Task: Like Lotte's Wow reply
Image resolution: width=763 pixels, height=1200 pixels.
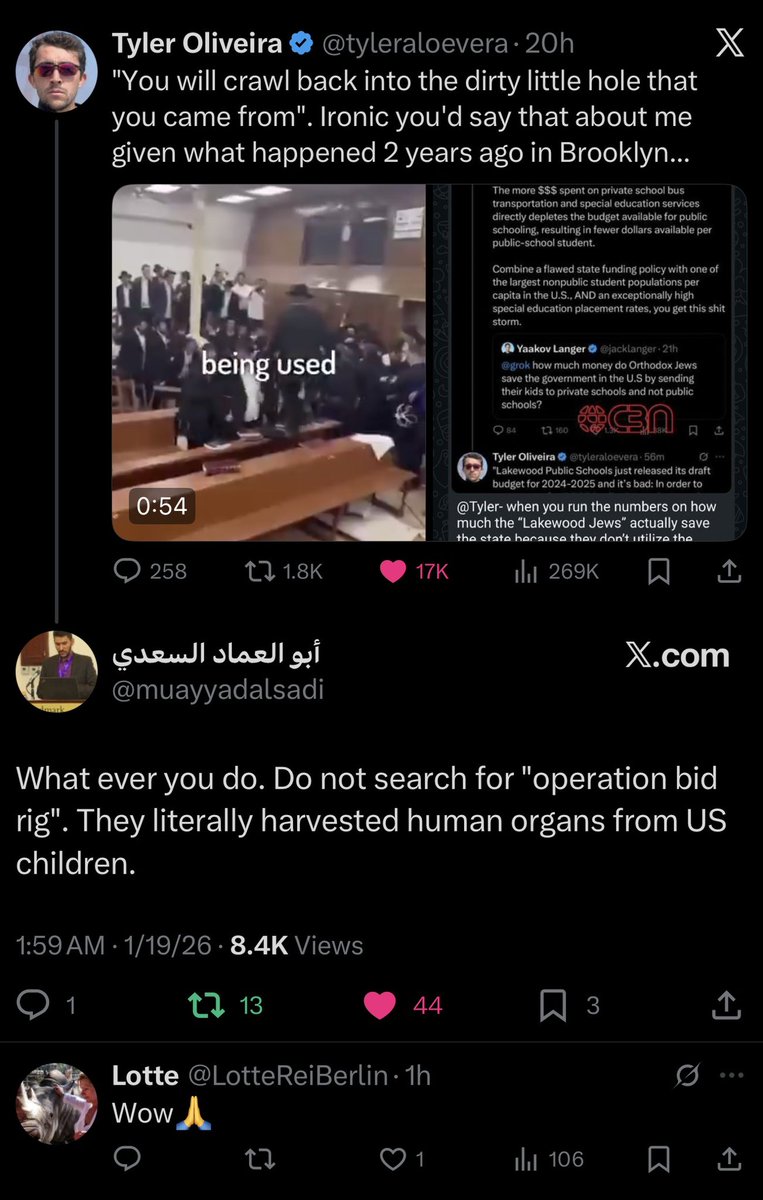Action: [402, 1159]
